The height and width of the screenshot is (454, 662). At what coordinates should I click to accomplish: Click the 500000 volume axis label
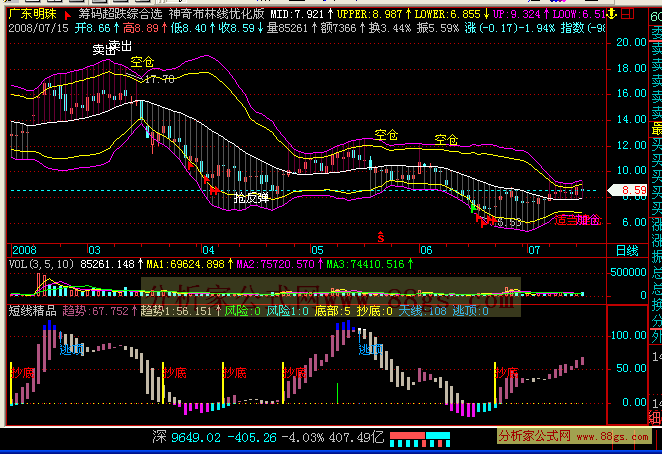[x=628, y=272]
